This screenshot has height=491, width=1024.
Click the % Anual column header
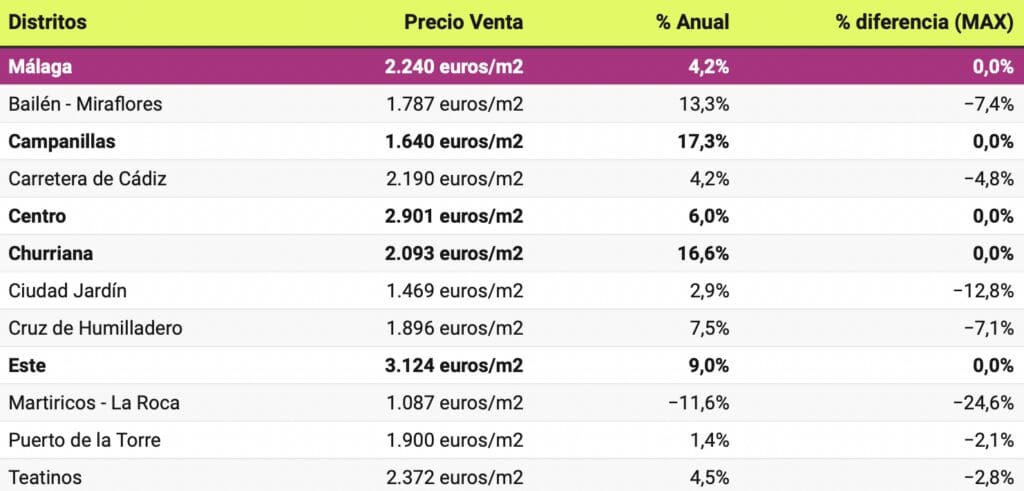pos(692,22)
